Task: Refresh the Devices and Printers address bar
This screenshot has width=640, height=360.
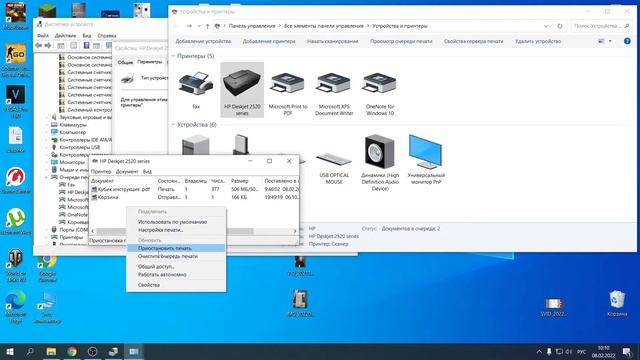Action: point(560,26)
